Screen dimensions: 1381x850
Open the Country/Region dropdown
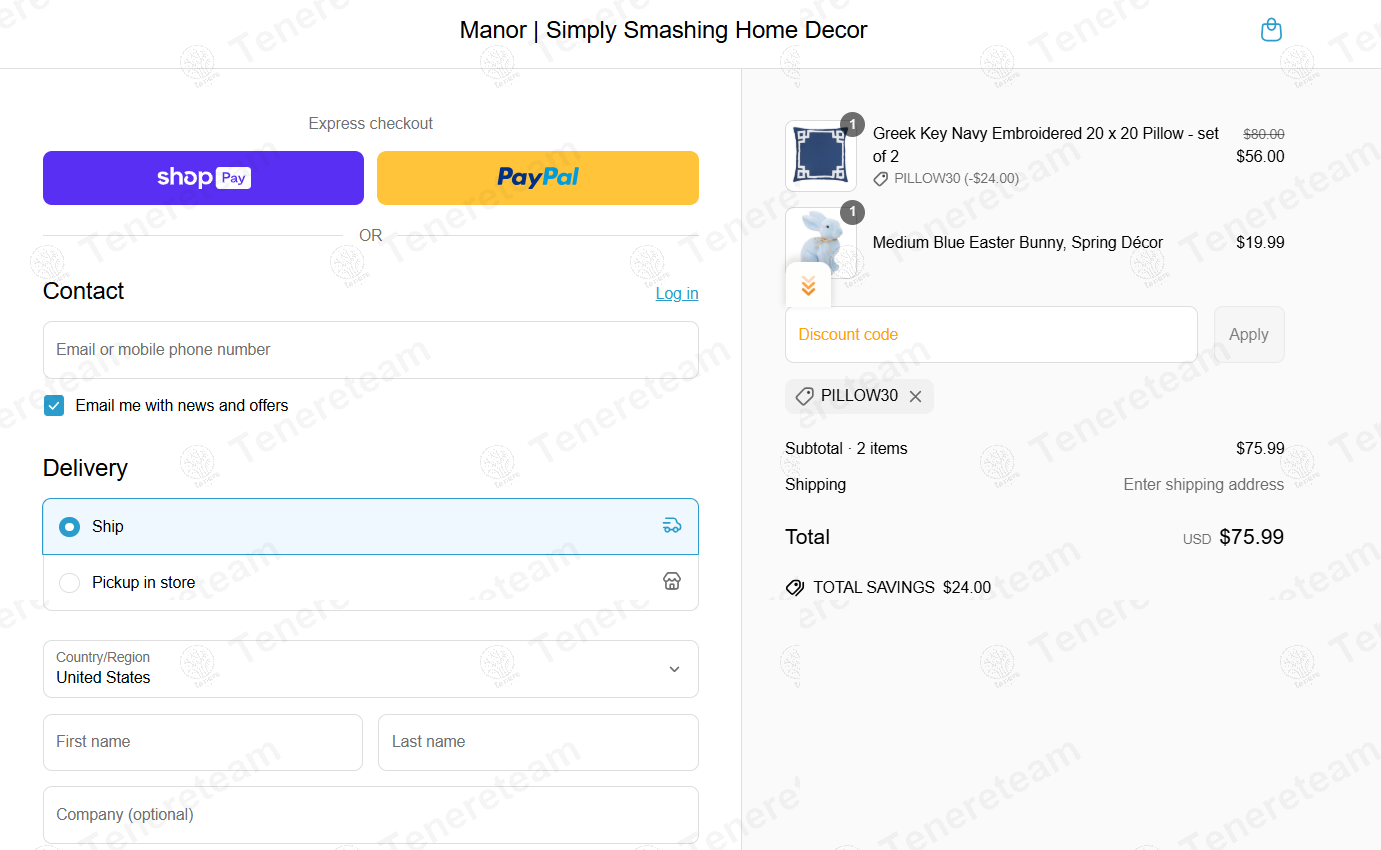pyautogui.click(x=371, y=669)
